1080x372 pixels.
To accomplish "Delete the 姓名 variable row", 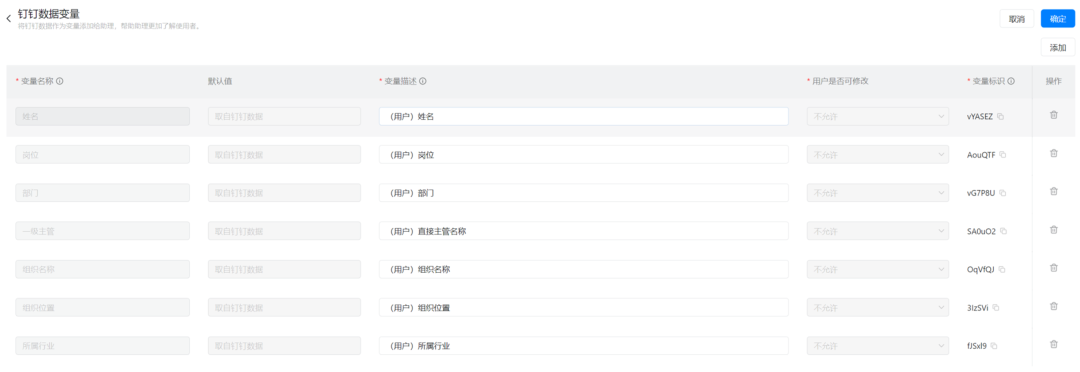I will click(1053, 115).
